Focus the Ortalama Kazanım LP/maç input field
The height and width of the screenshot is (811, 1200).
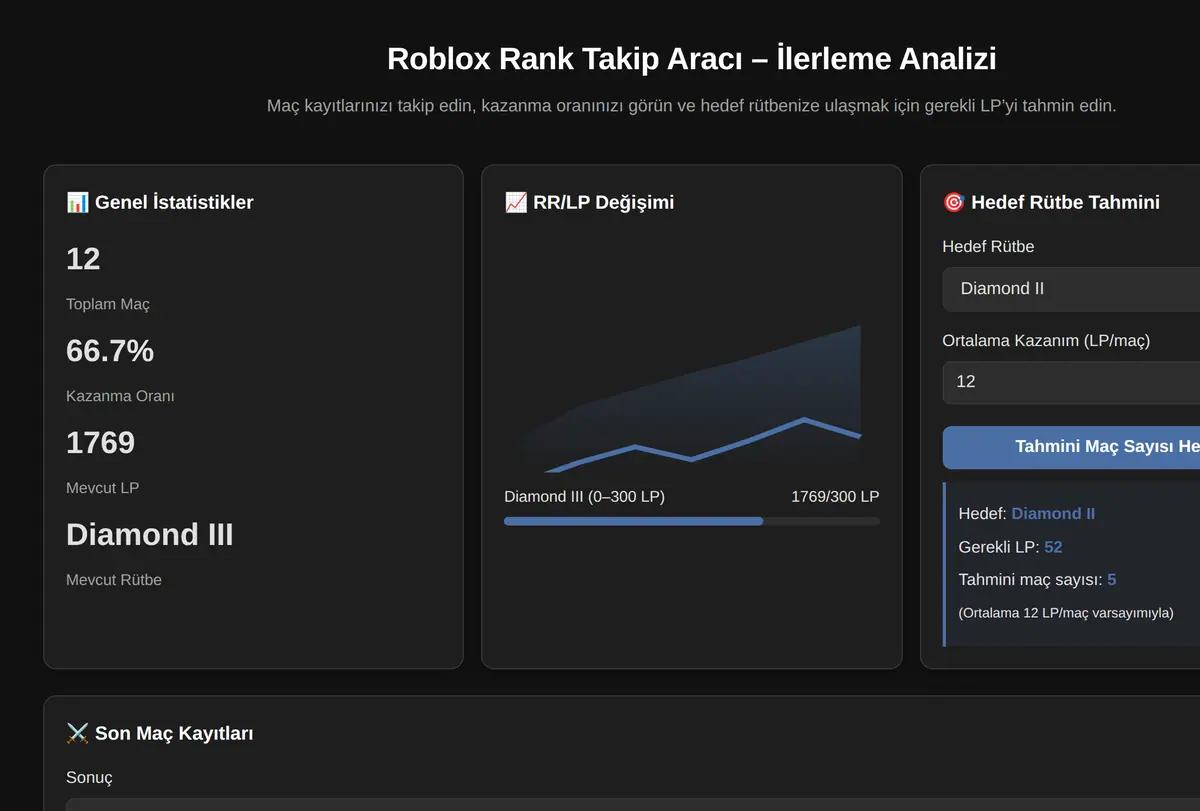pos(1071,381)
